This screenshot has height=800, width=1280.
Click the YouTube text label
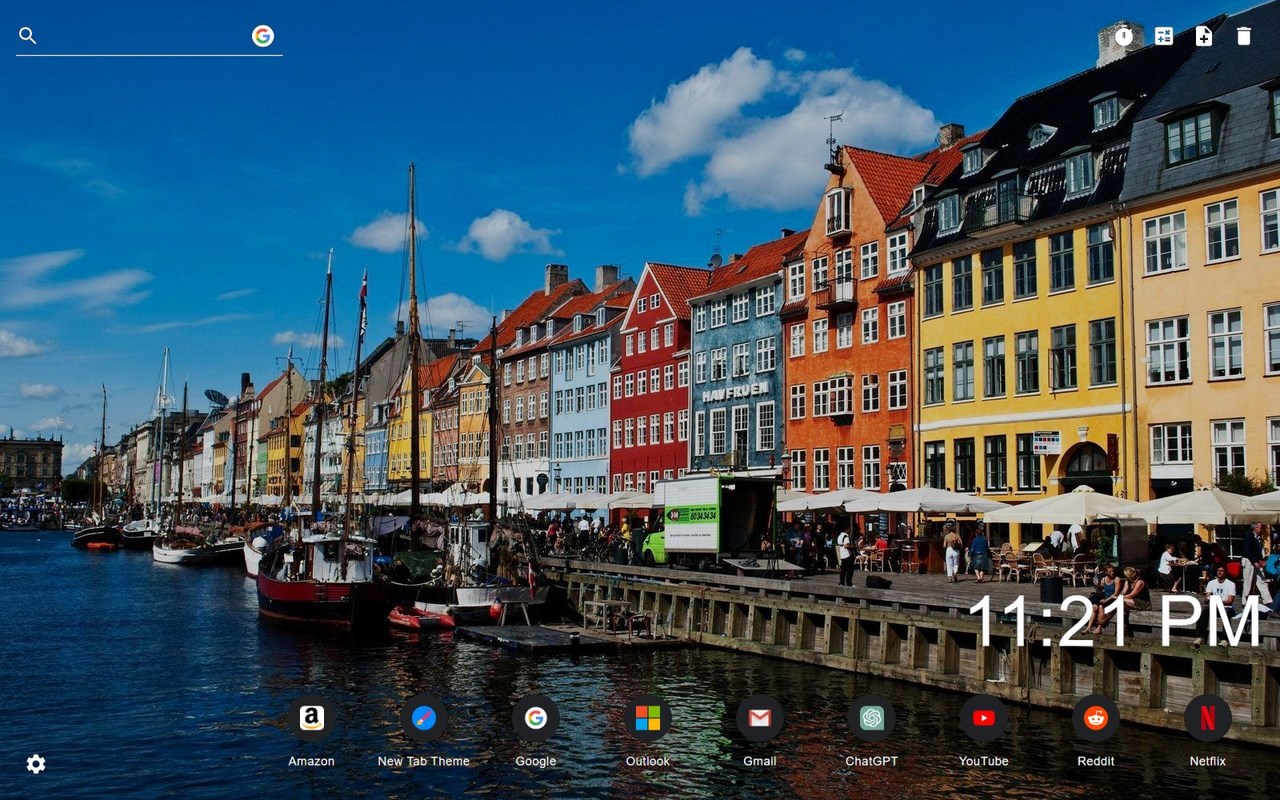tap(984, 761)
